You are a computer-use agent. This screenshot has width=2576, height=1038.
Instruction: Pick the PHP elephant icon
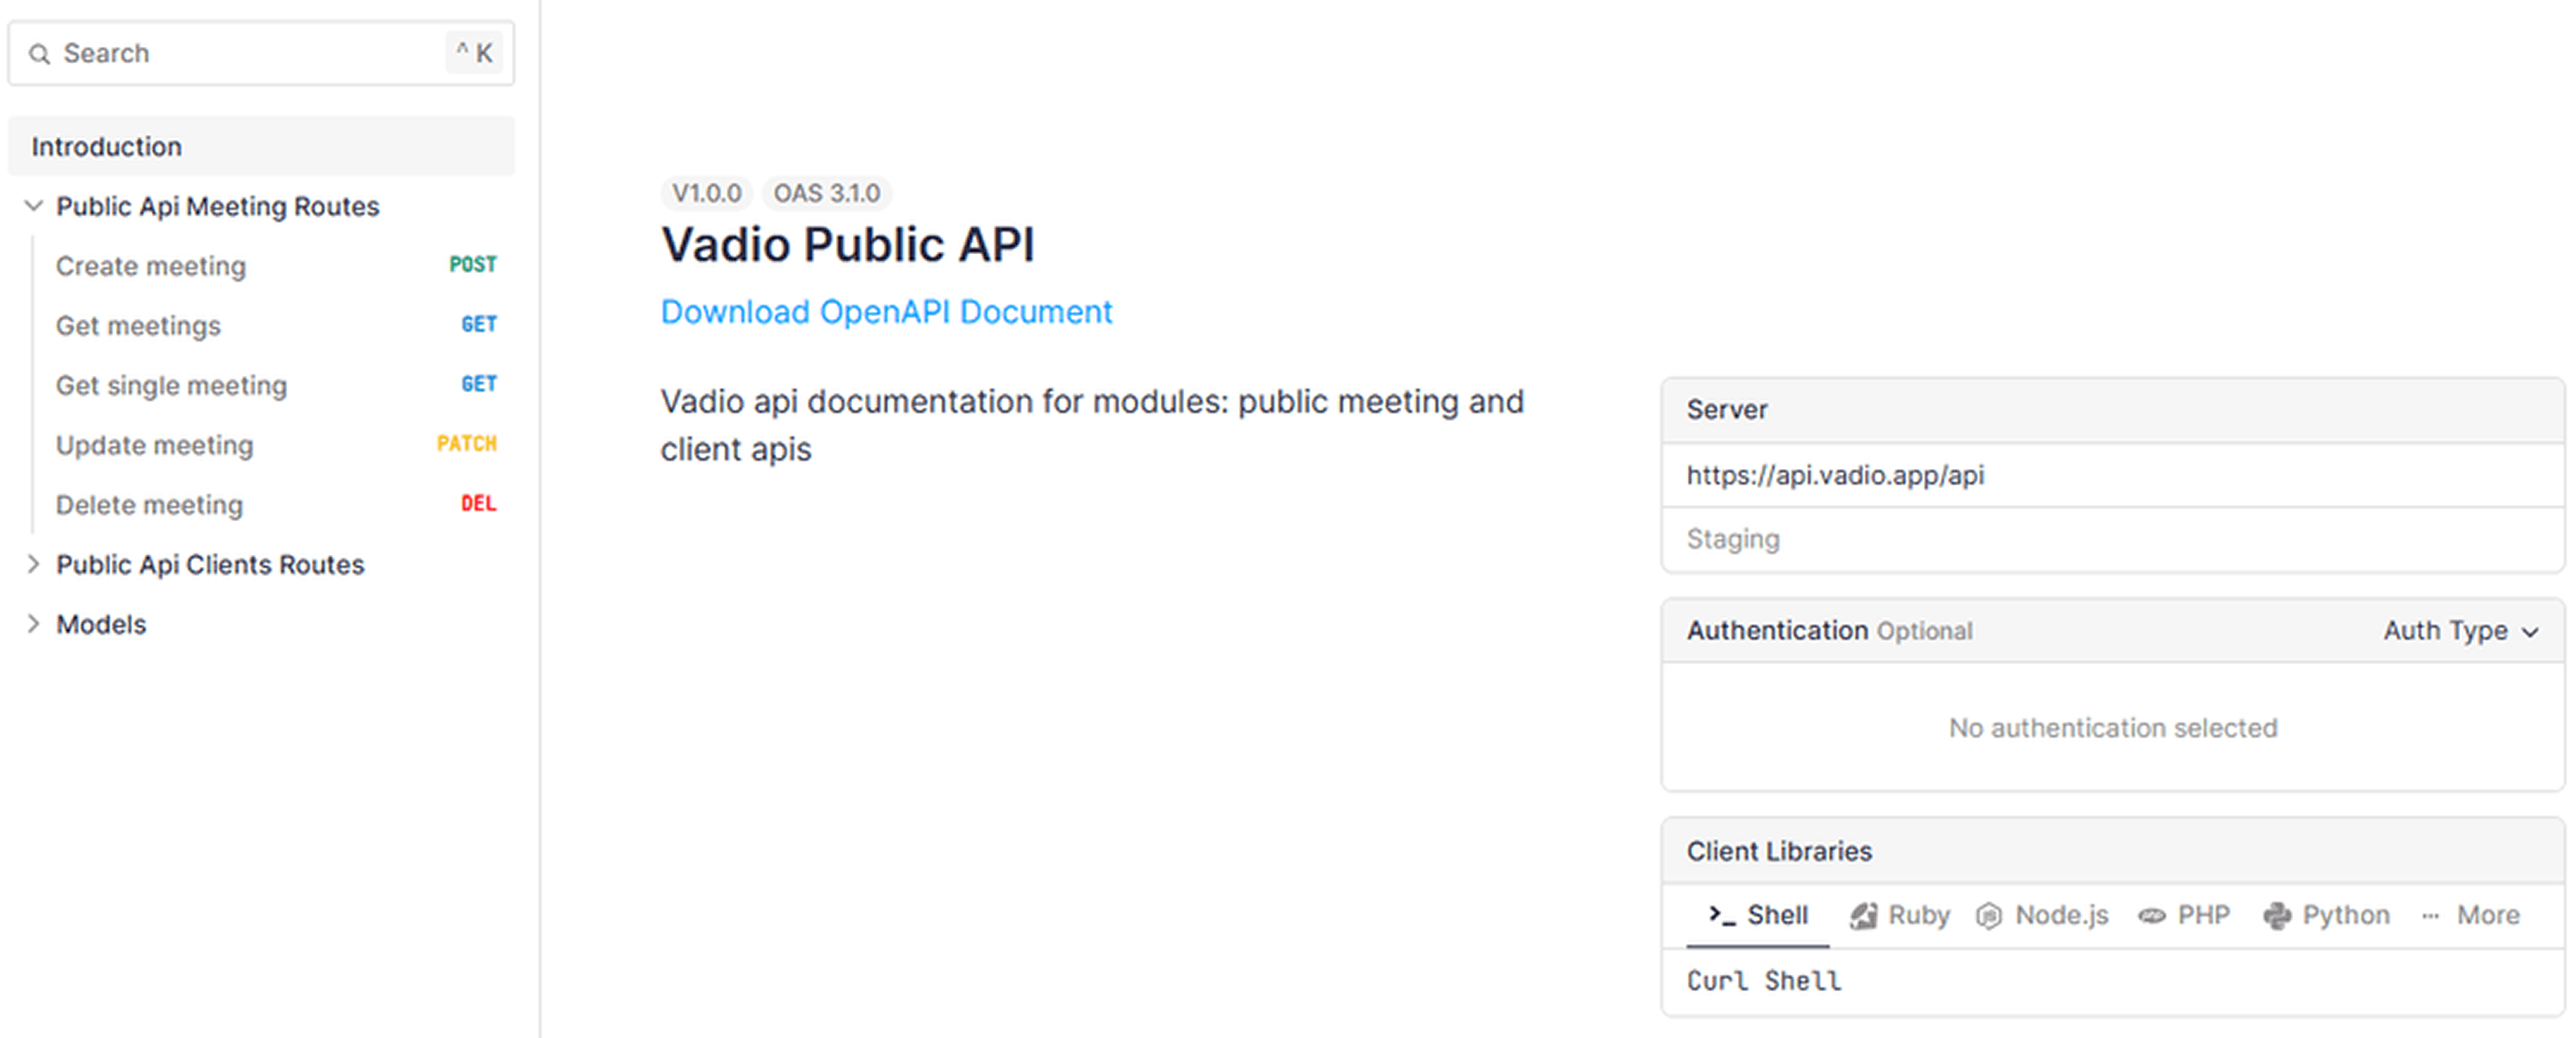2151,916
